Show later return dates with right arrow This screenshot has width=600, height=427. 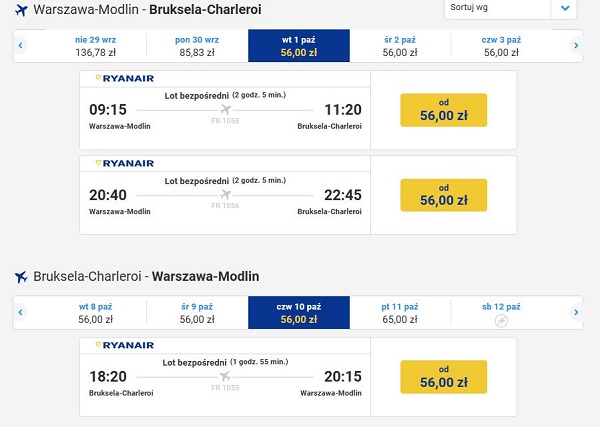(x=576, y=312)
